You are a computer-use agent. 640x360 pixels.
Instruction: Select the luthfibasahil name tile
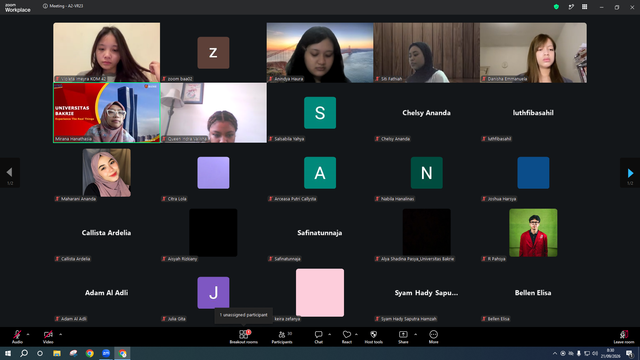tap(533, 113)
